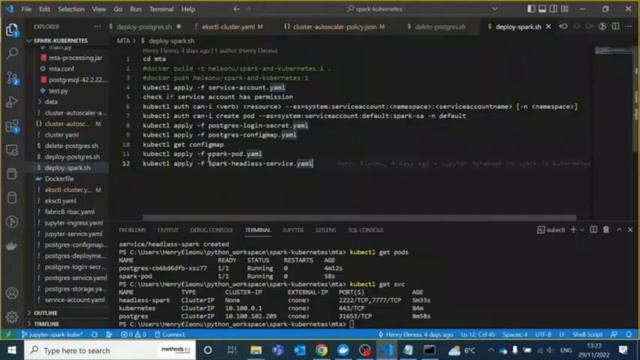
Task: Open the Customize Layout button
Action: pyautogui.click(x=564, y=9)
